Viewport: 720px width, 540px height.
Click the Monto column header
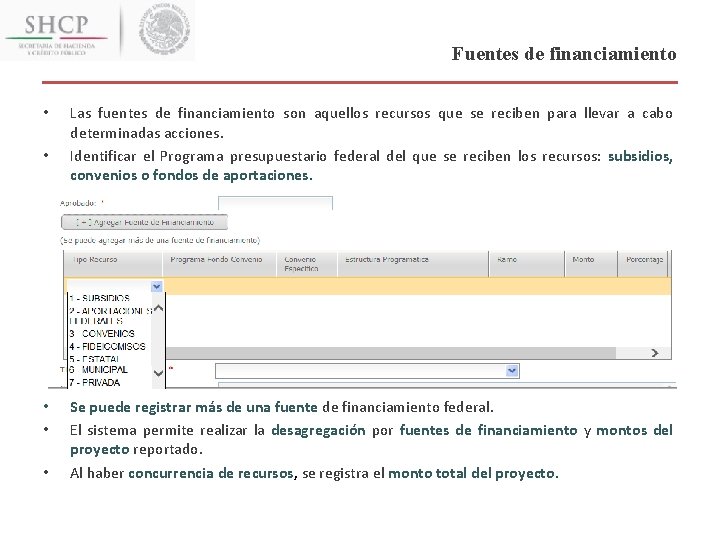[591, 264]
